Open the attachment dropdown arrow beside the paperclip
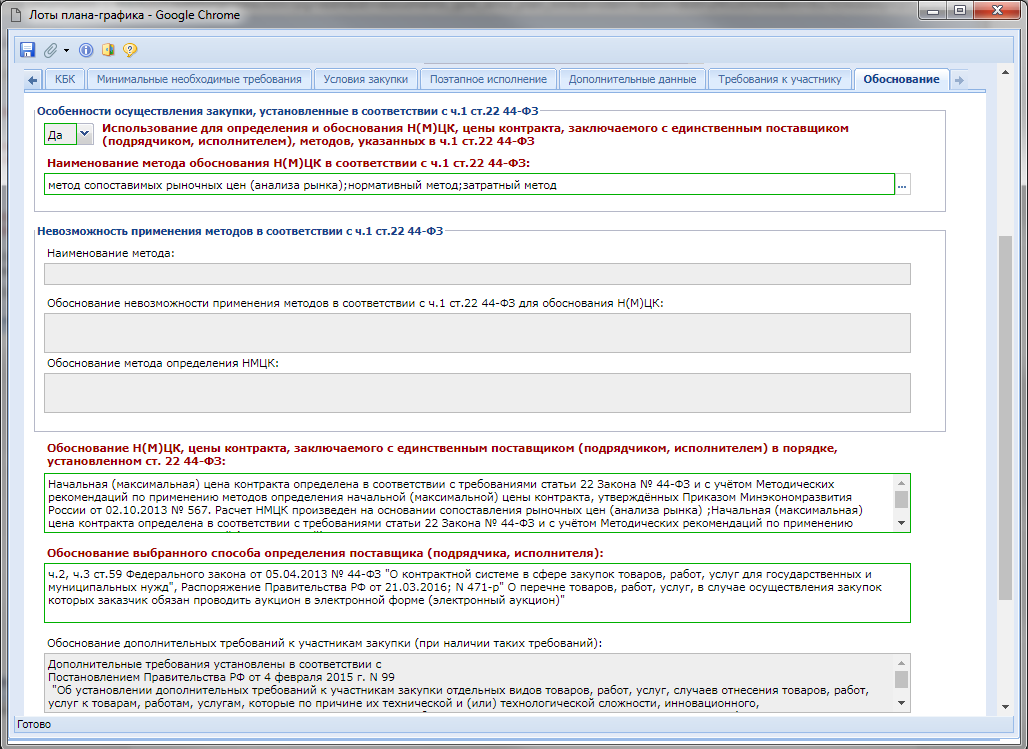Viewport: 1028px width, 749px height. click(66, 49)
